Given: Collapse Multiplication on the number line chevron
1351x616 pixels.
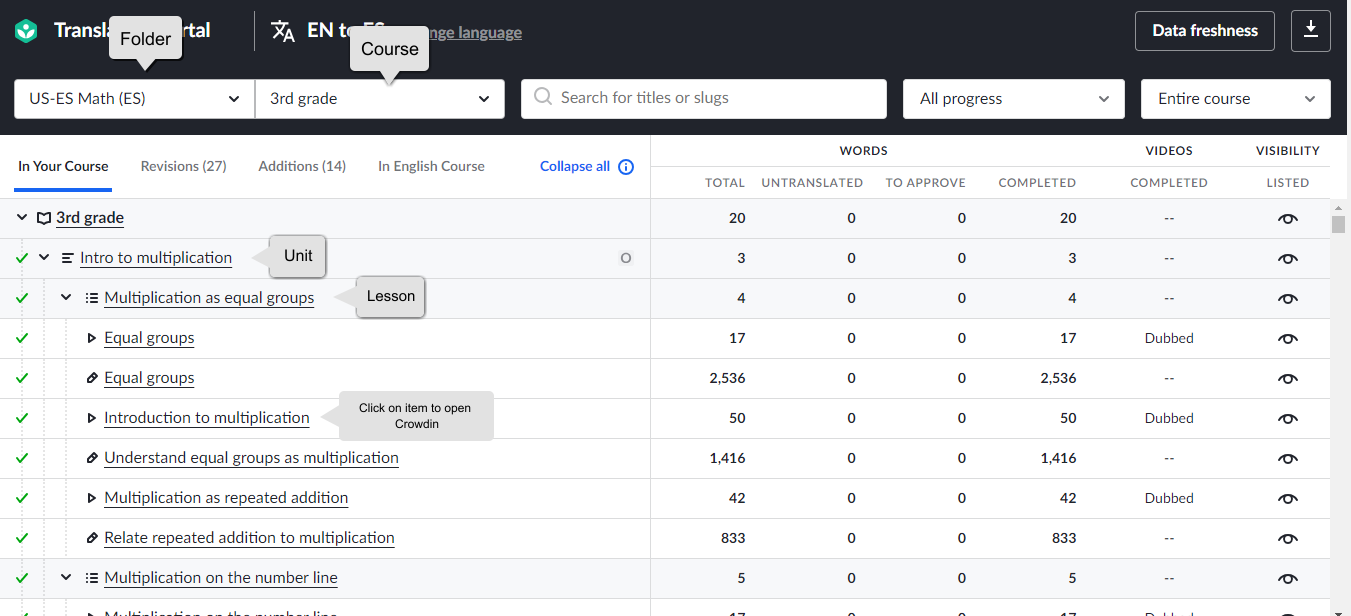Looking at the screenshot, I should (67, 578).
